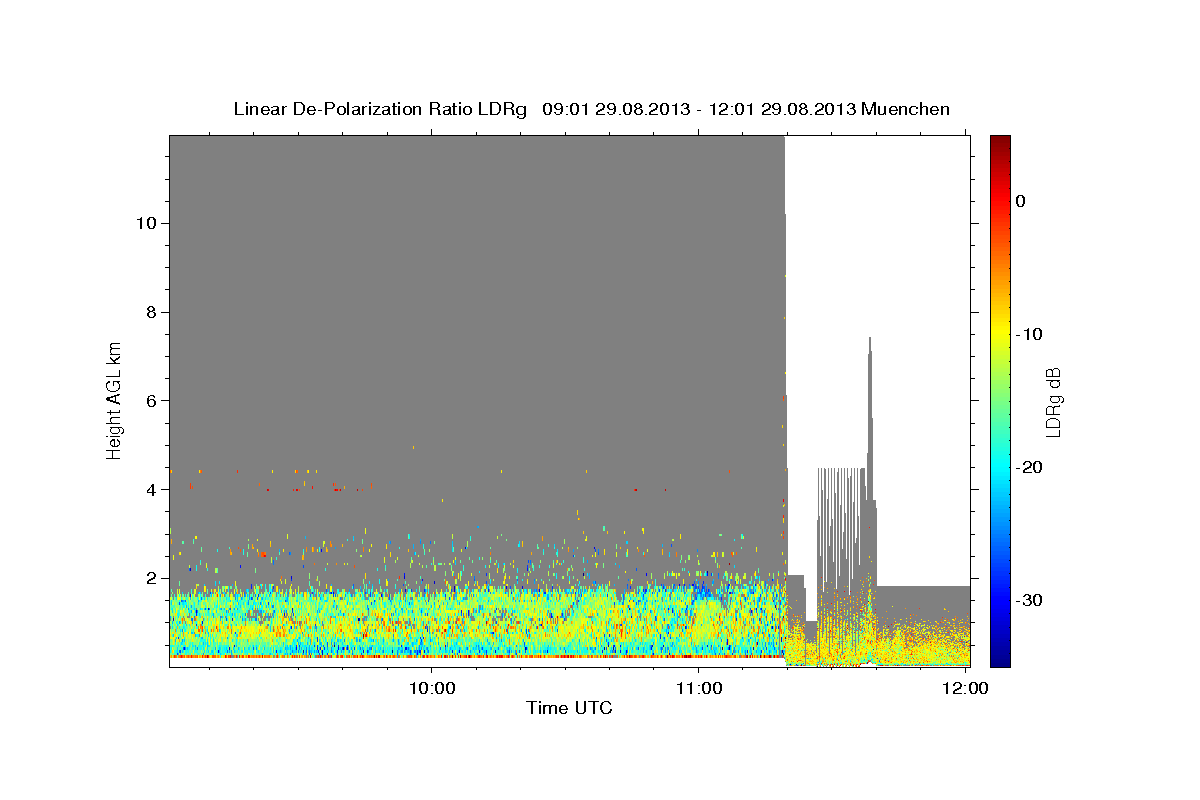
Task: Click the colorbar value 0
Action: pyautogui.click(x=1021, y=201)
